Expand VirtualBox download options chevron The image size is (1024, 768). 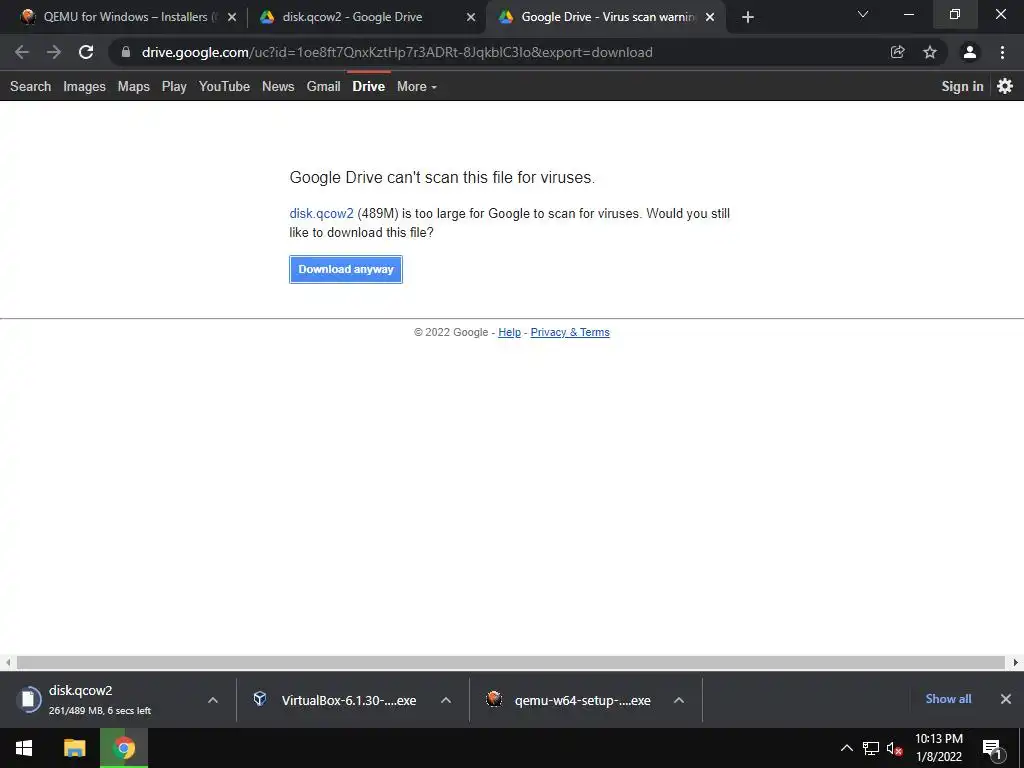pyautogui.click(x=446, y=700)
